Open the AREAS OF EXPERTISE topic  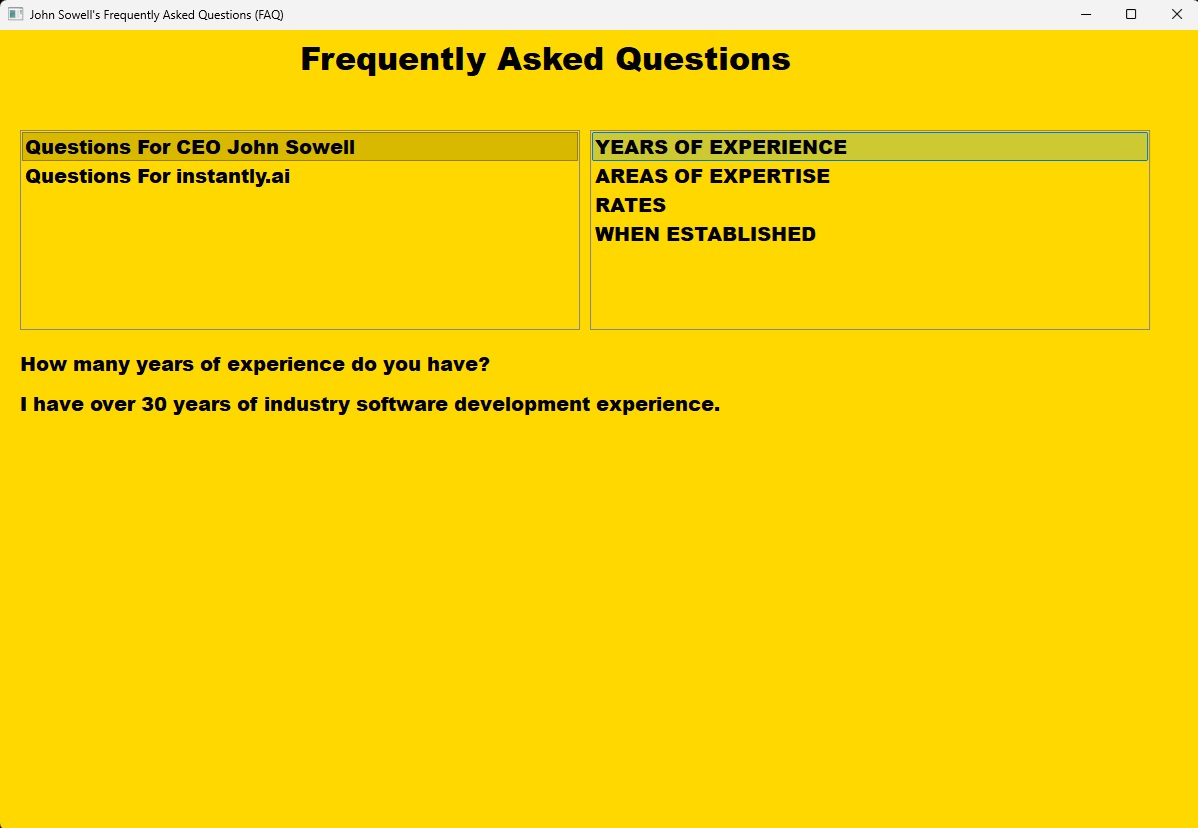point(712,177)
